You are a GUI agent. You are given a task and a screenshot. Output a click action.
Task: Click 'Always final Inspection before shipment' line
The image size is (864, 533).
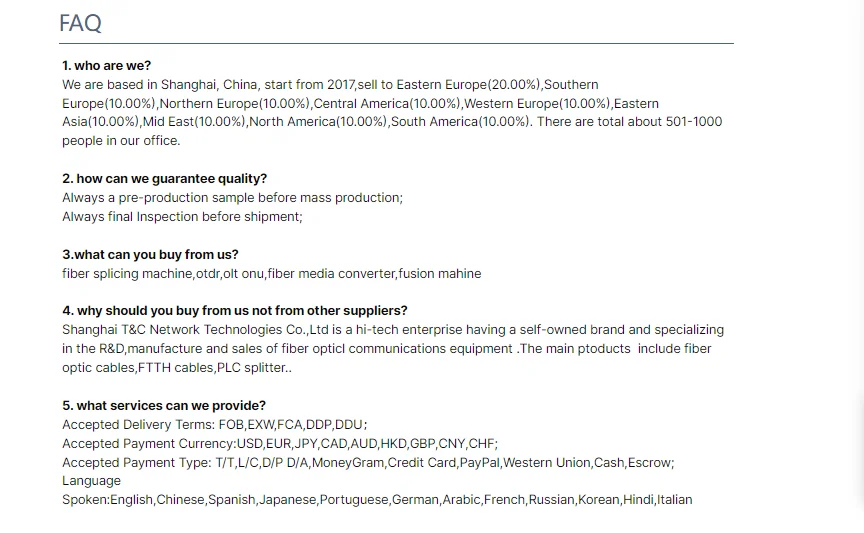tap(182, 217)
